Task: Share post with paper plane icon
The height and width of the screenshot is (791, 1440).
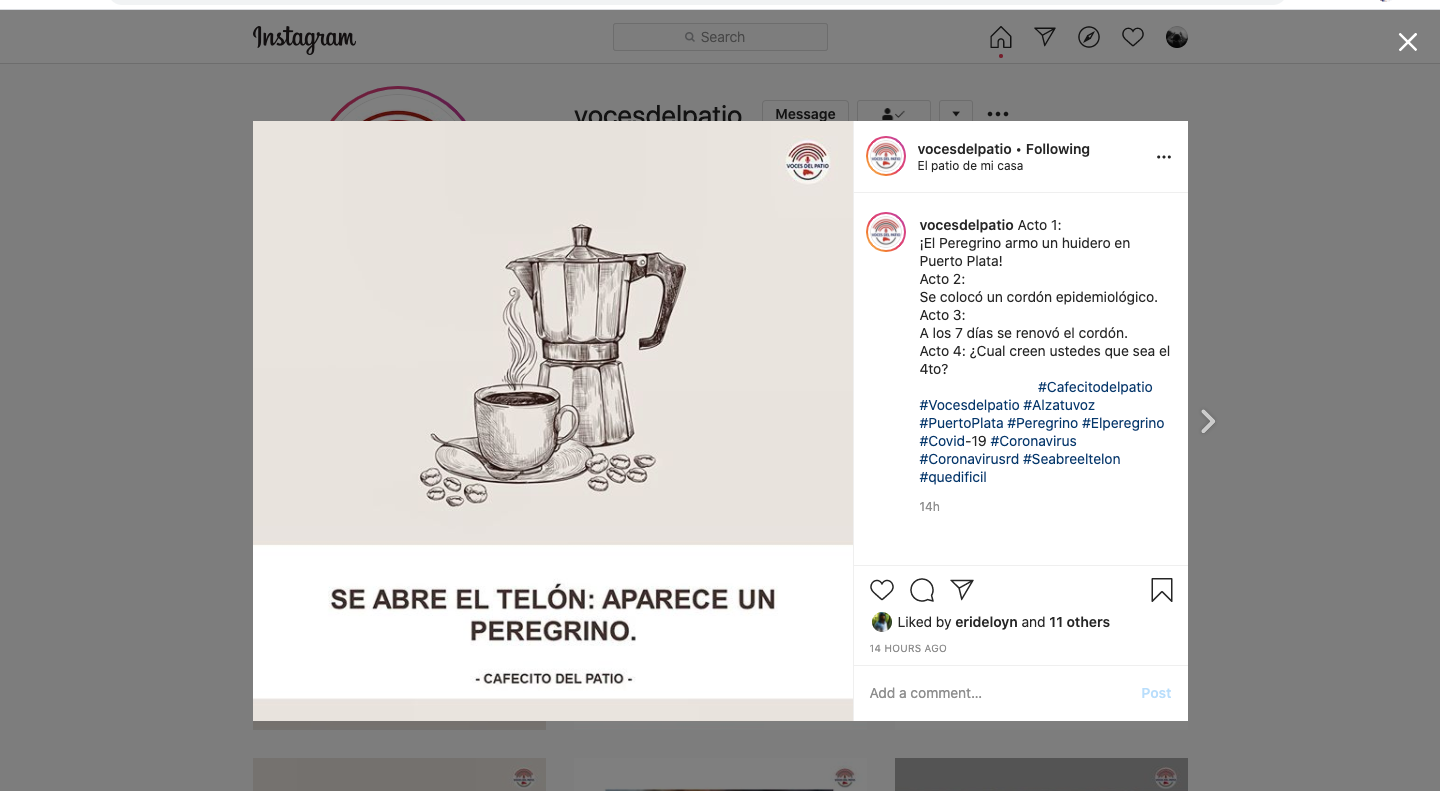Action: pyautogui.click(x=962, y=589)
